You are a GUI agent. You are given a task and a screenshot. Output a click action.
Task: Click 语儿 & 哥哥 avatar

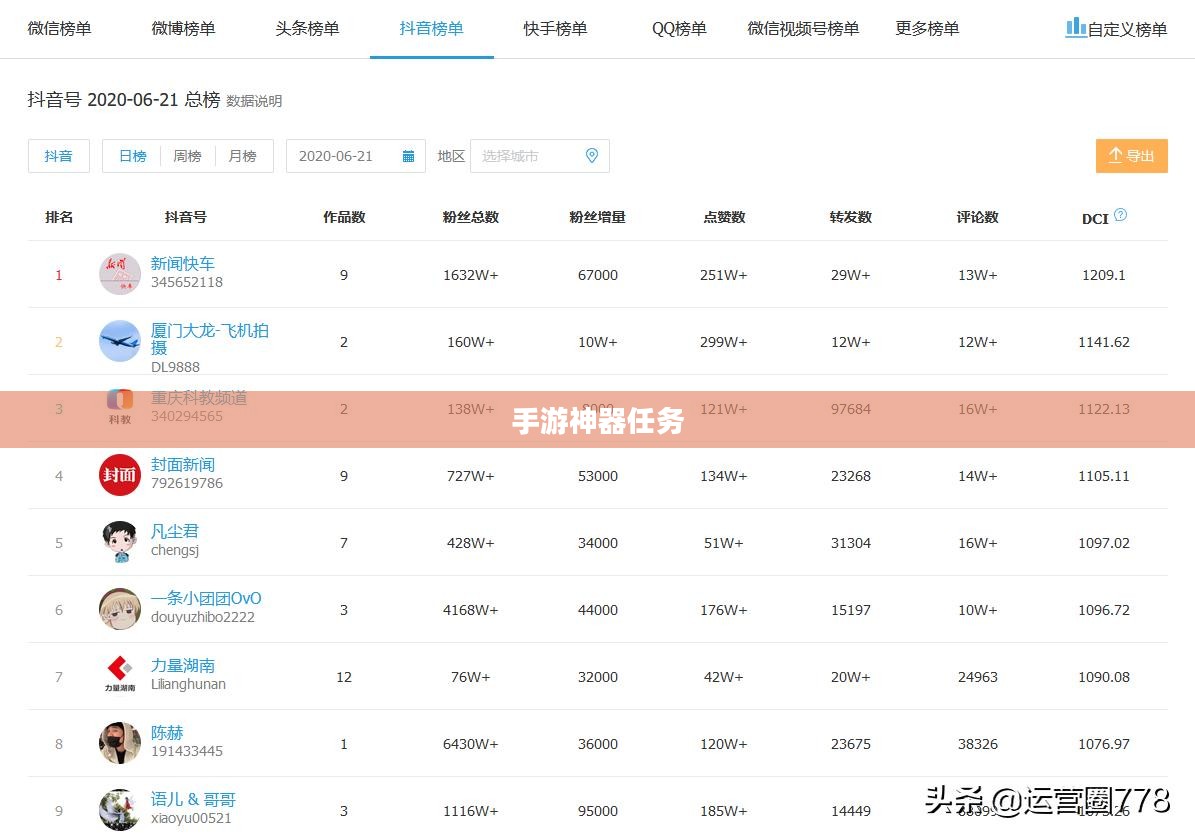120,810
